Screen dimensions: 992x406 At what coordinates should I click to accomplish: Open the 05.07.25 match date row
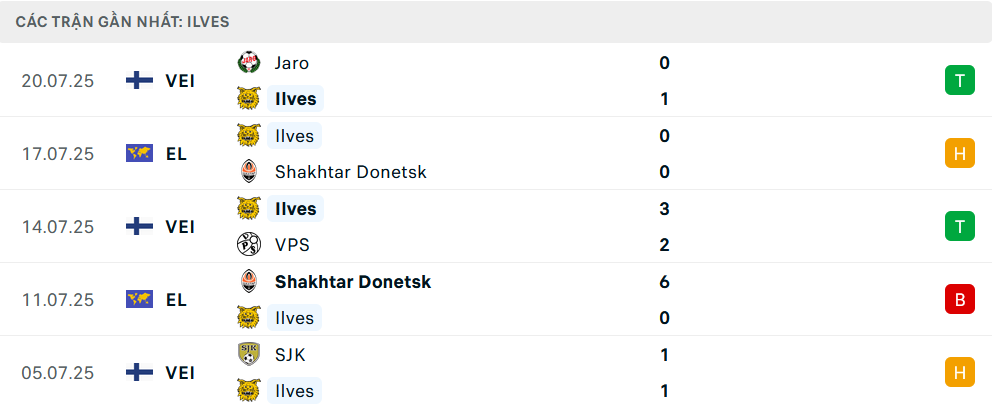[x=496, y=372]
